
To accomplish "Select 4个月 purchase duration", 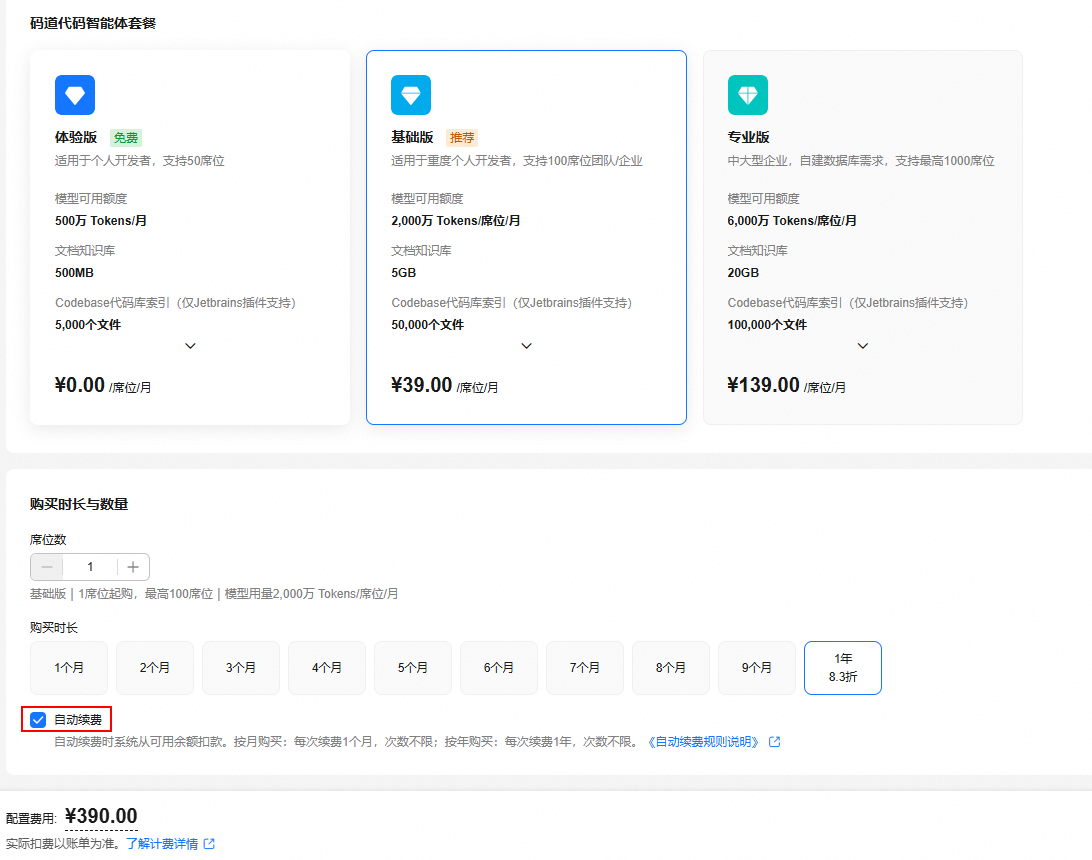I will pos(327,668).
